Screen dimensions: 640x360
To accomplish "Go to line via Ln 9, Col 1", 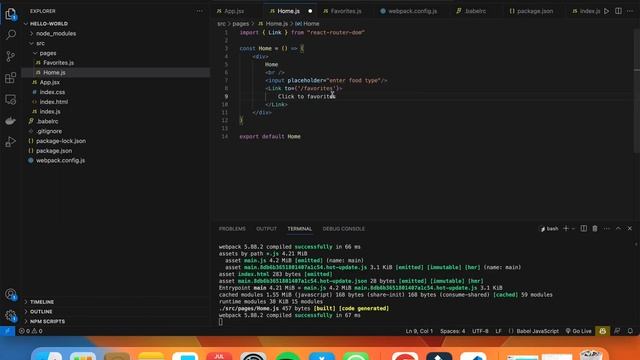I will click(x=419, y=331).
